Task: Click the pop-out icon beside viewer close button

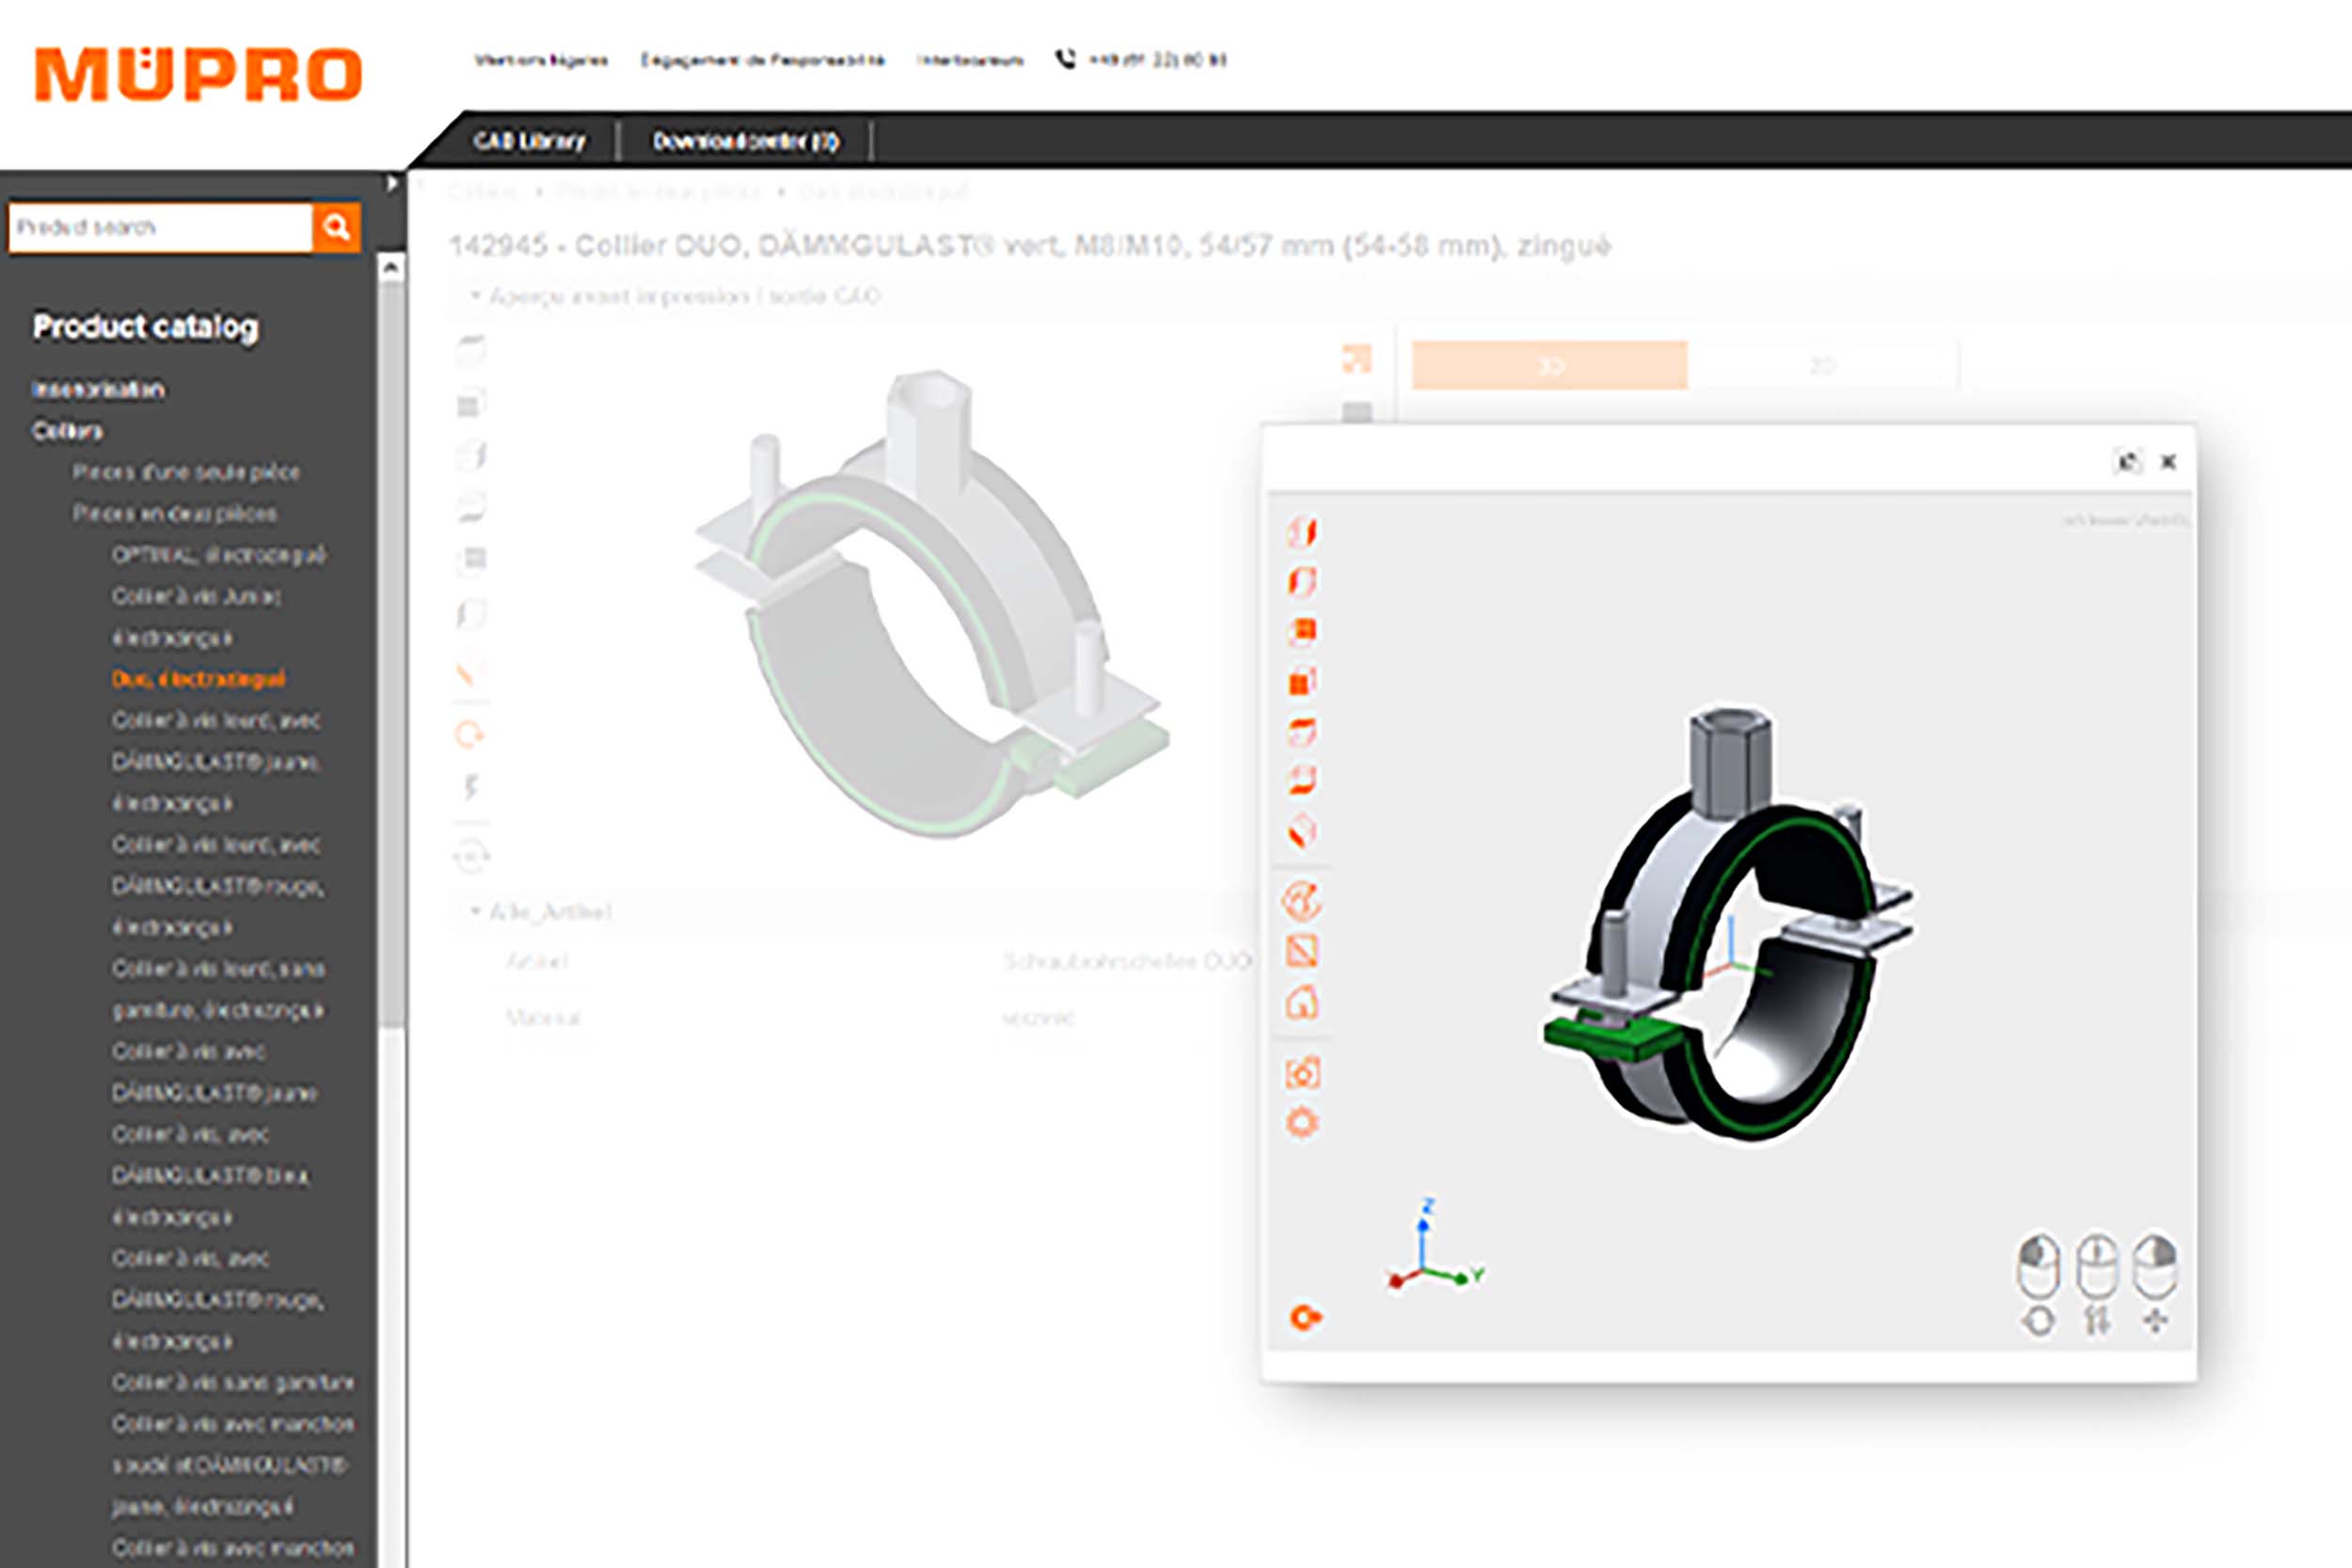Action: (x=2127, y=462)
